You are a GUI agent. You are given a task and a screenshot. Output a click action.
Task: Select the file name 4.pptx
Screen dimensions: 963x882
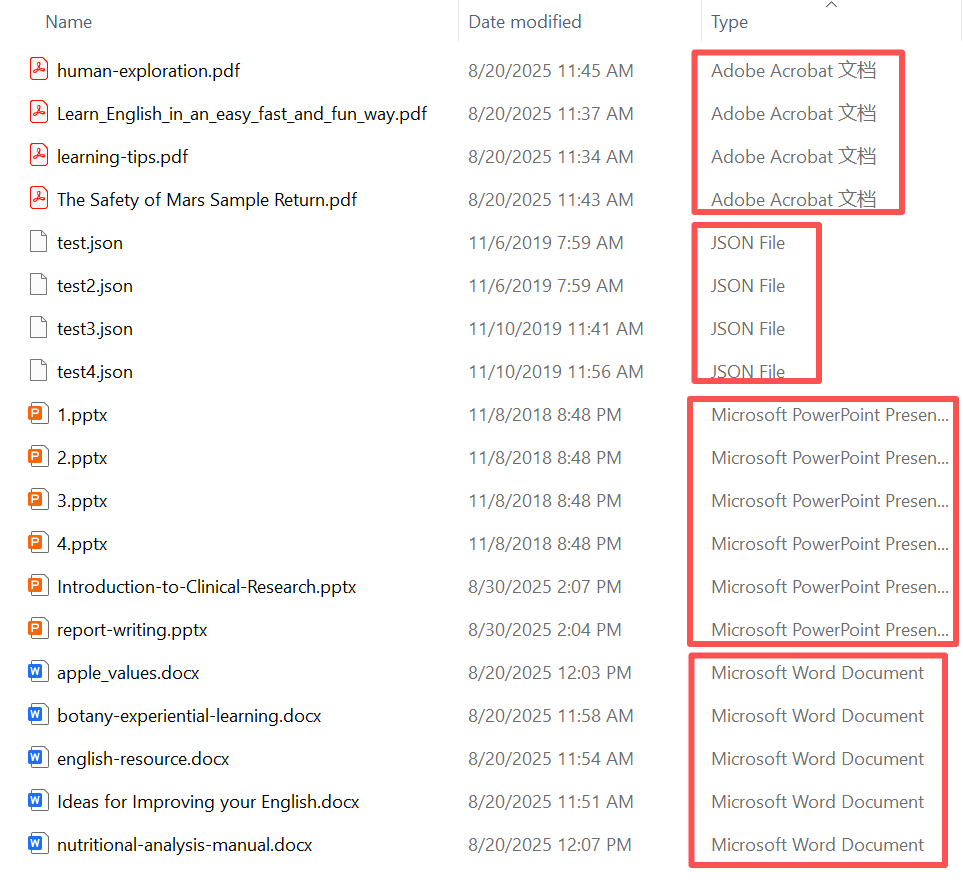click(x=82, y=544)
